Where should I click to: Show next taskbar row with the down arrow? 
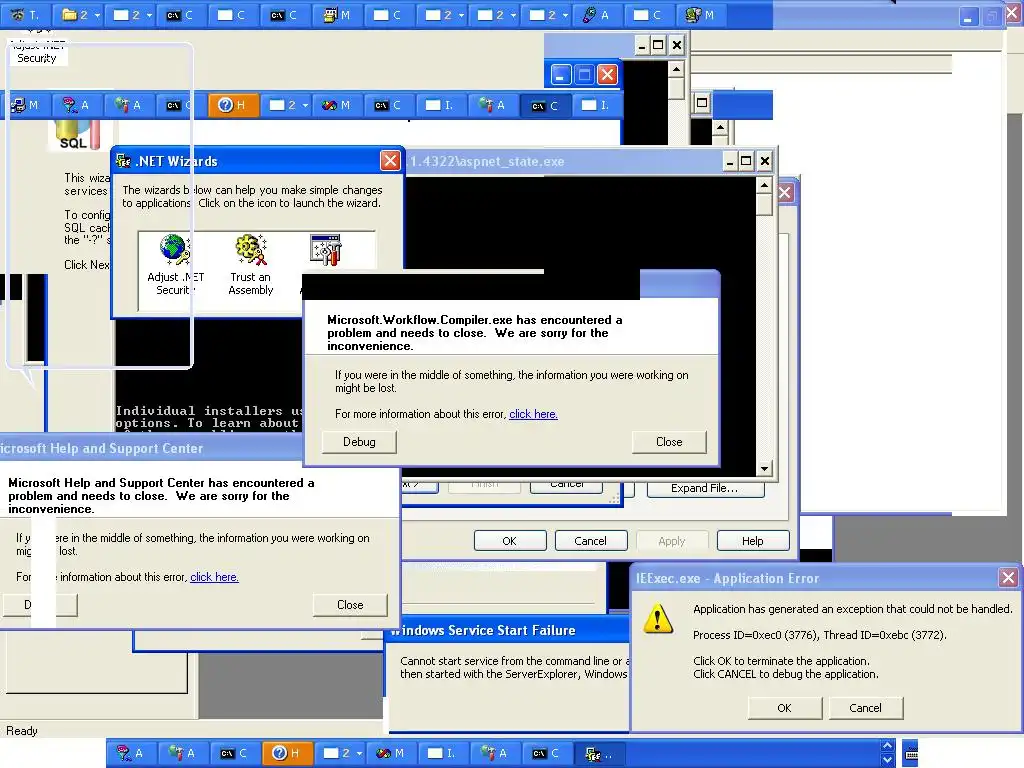coord(887,761)
